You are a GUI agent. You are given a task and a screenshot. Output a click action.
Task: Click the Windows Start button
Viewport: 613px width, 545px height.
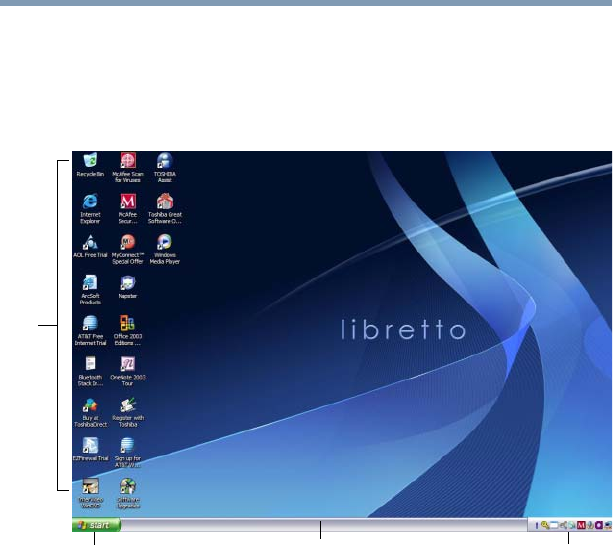pos(96,525)
